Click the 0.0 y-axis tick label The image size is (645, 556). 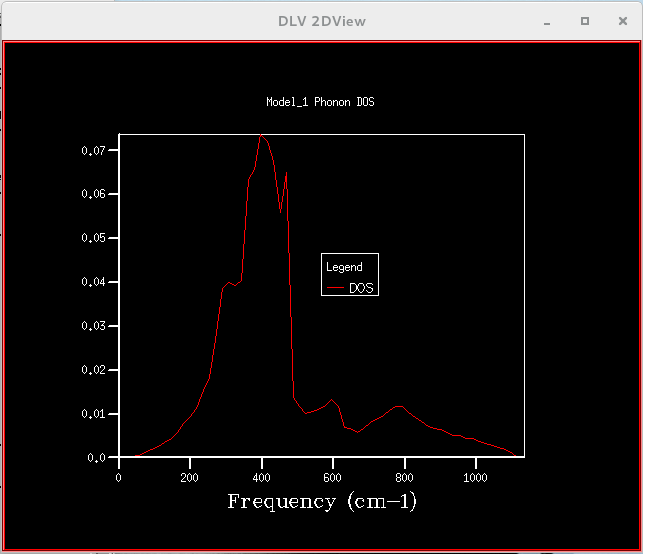click(96, 458)
